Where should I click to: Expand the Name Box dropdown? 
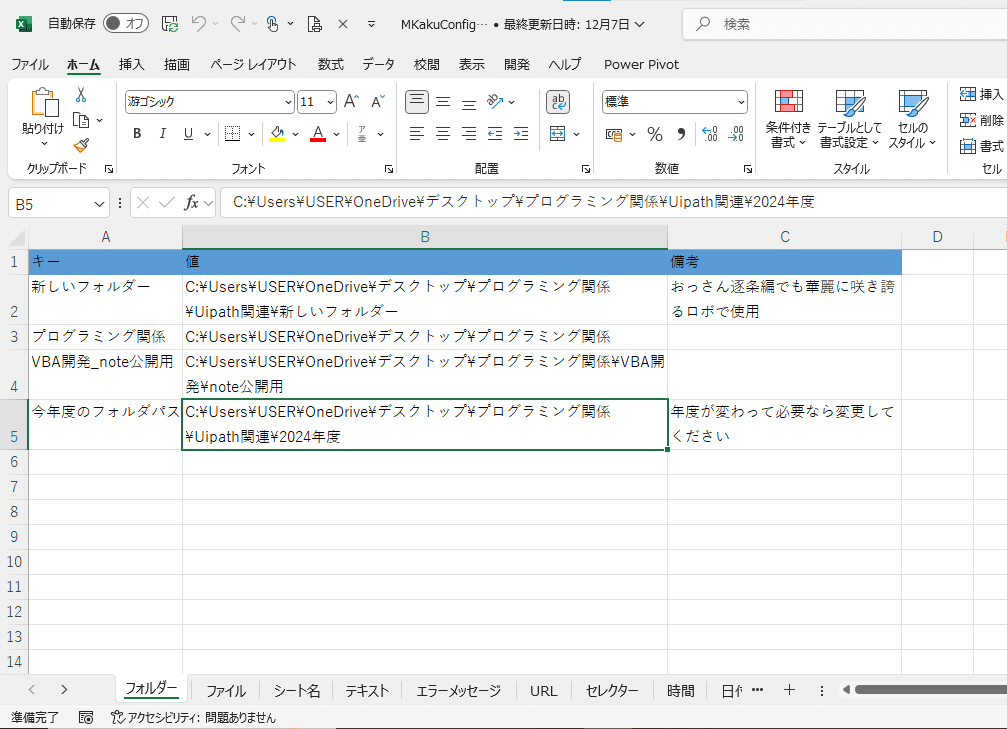(x=99, y=204)
